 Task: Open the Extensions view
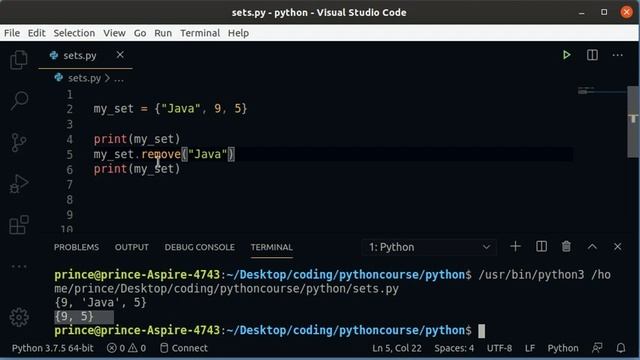[x=19, y=224]
